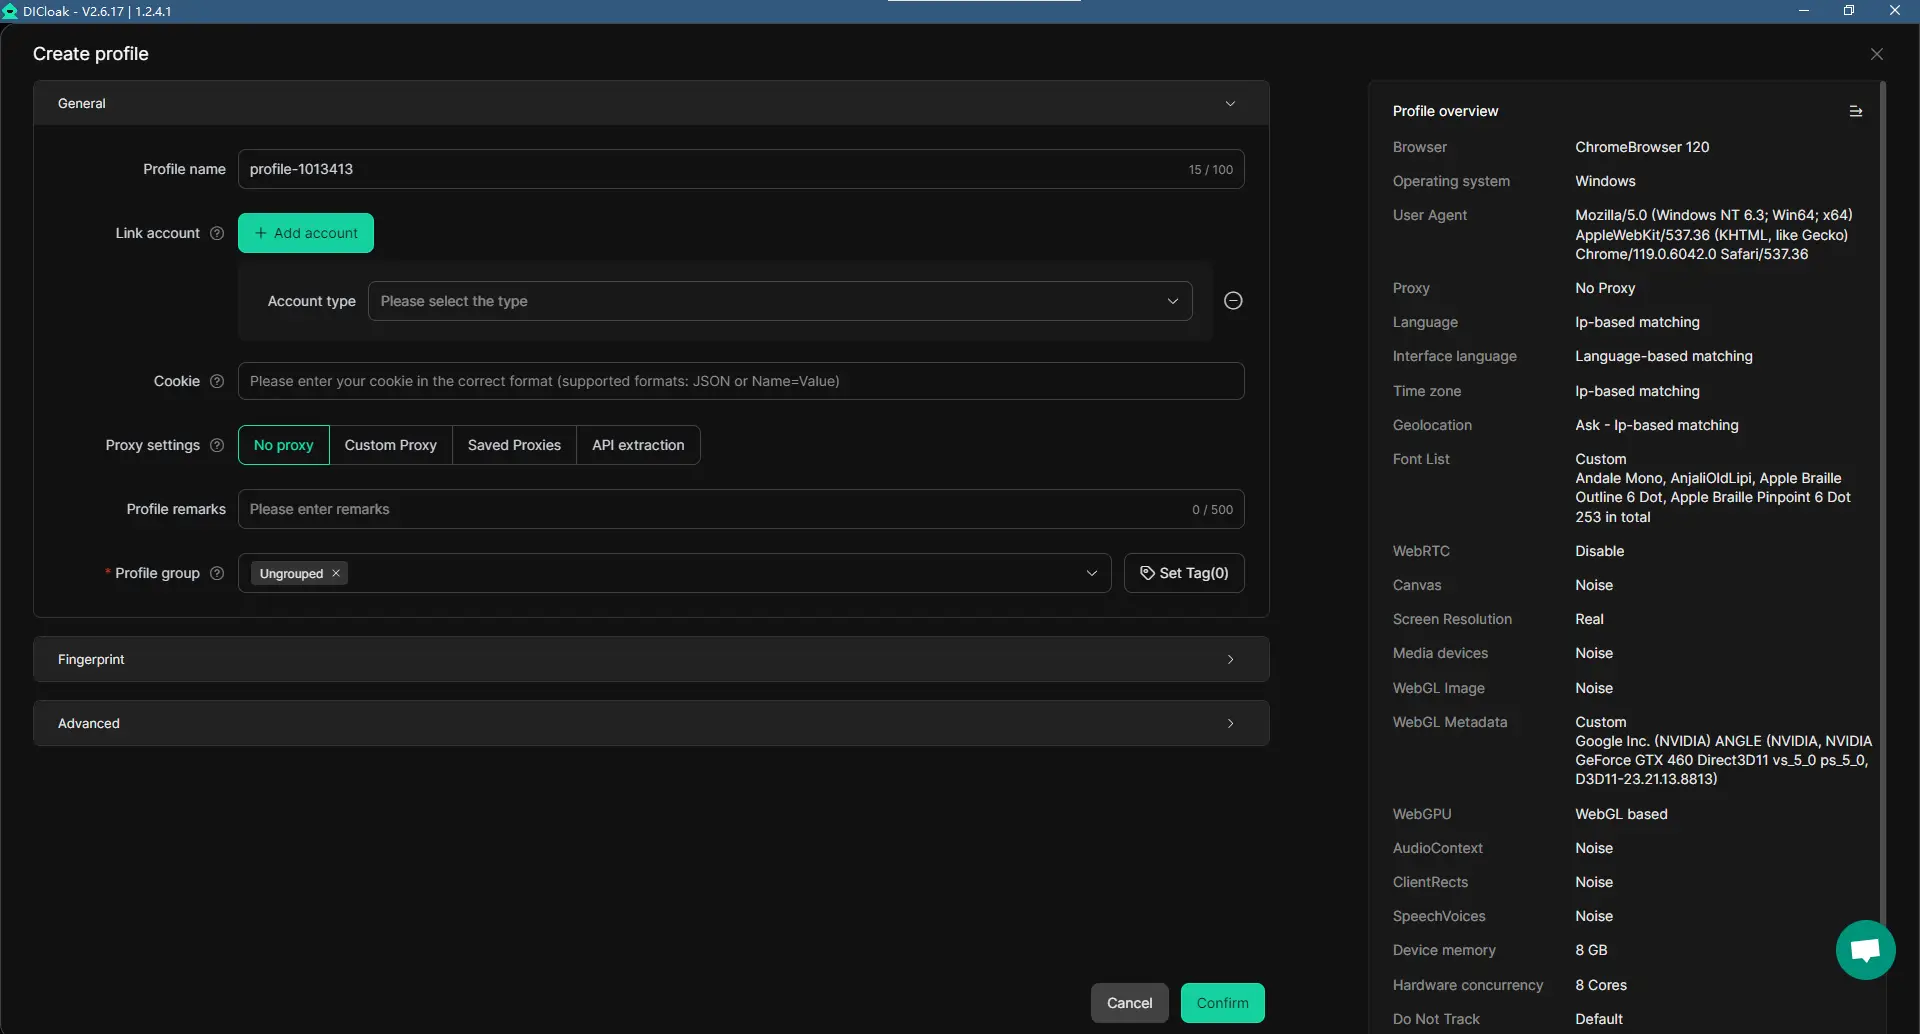
Task: Click the Link account help icon
Action: [x=217, y=233]
